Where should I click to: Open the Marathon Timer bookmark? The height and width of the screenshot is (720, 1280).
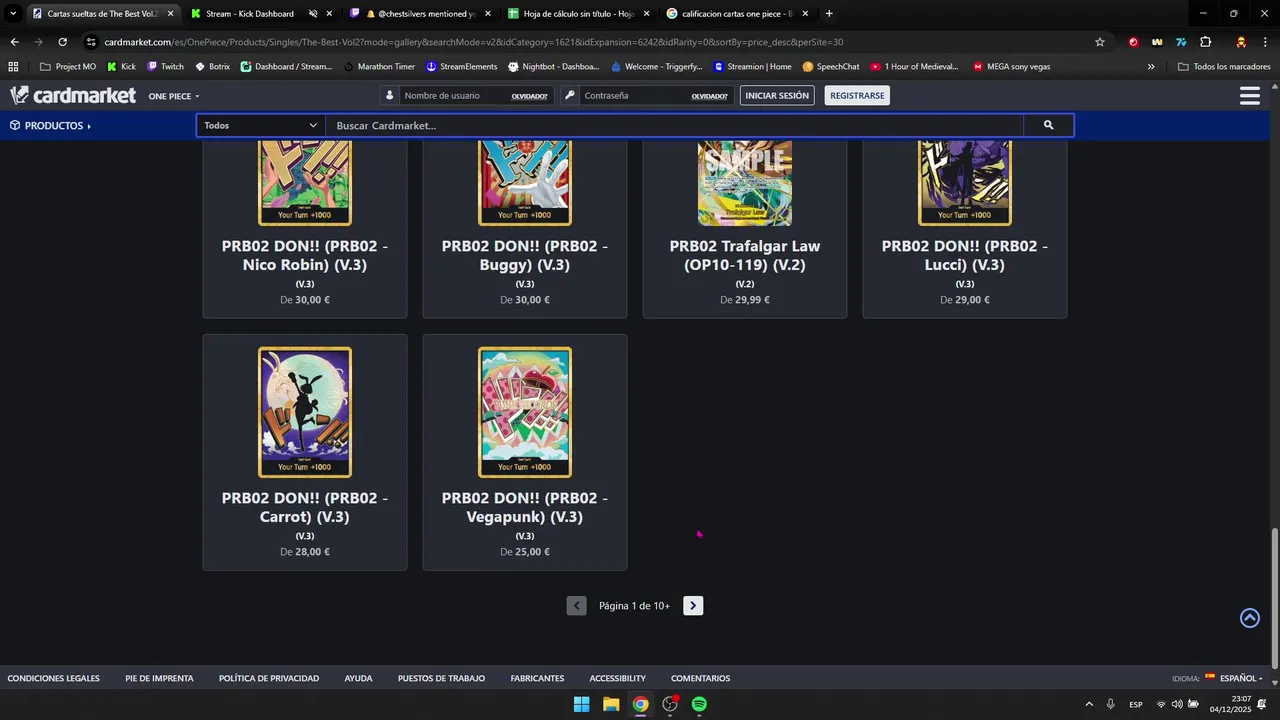[x=378, y=67]
